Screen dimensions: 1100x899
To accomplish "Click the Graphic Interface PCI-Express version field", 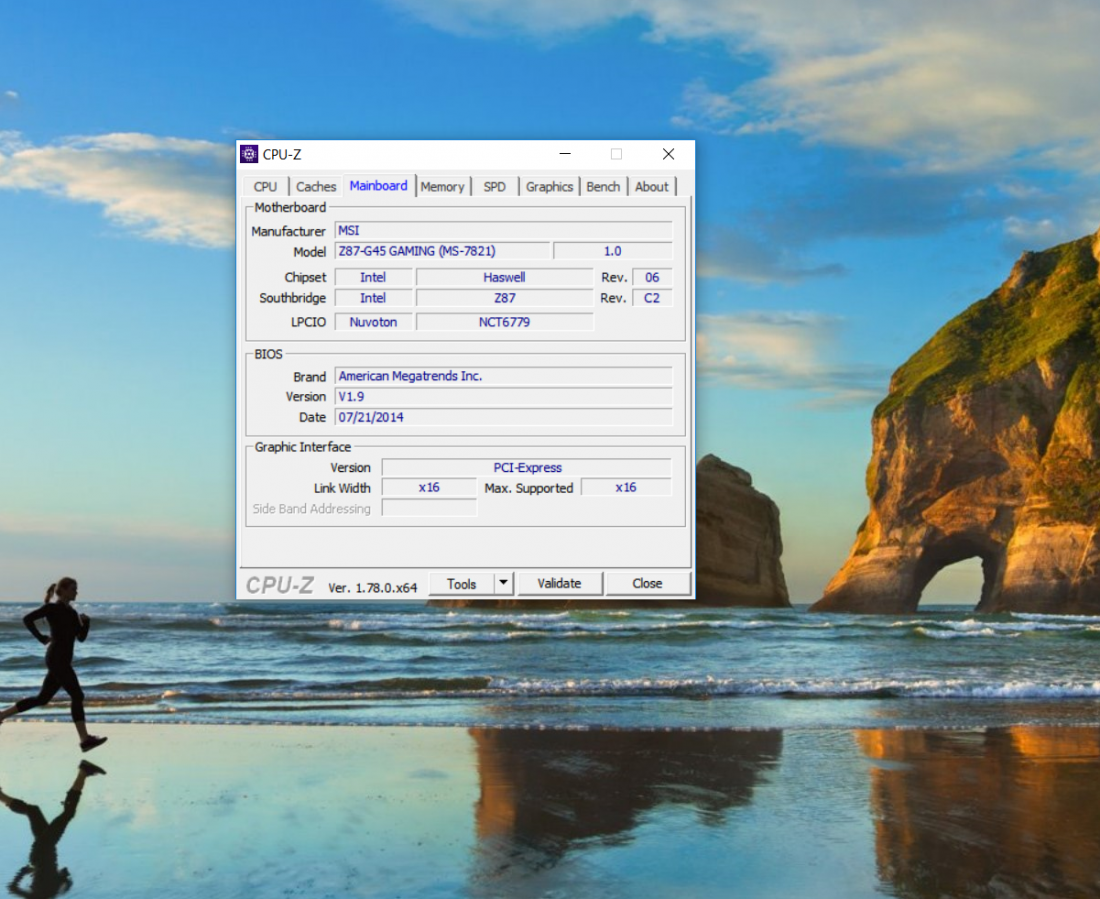I will [527, 468].
